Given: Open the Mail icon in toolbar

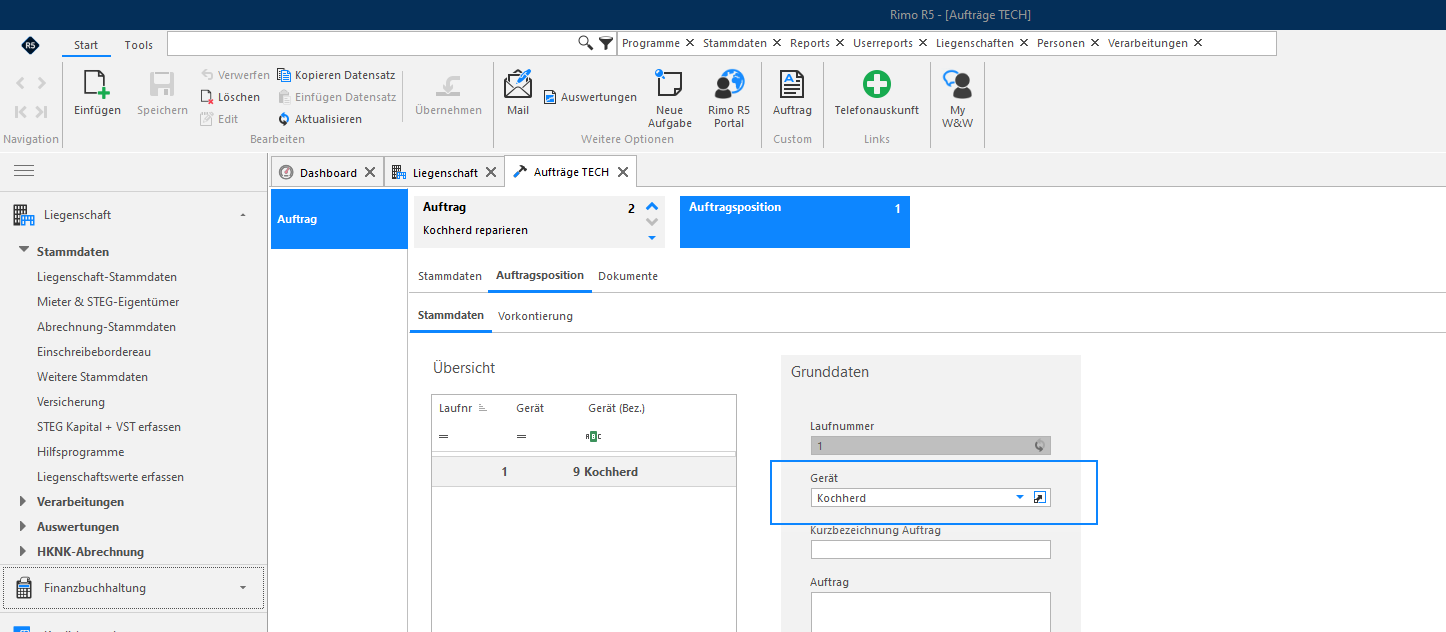Looking at the screenshot, I should [x=518, y=84].
